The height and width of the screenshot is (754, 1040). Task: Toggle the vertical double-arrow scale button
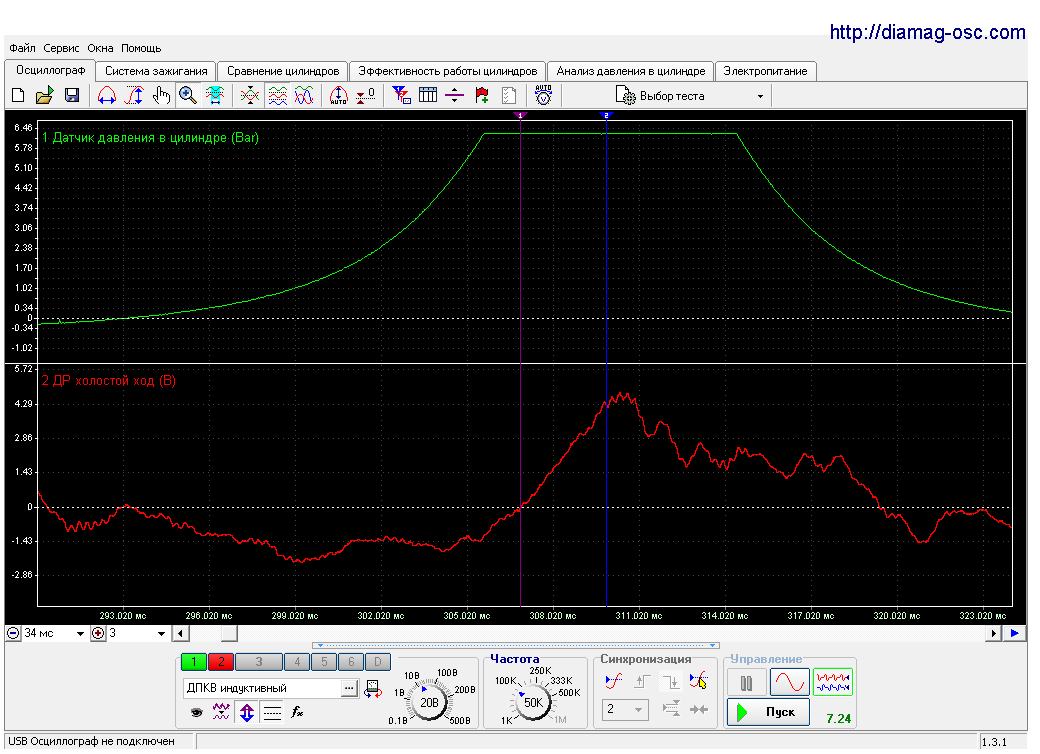tap(247, 713)
